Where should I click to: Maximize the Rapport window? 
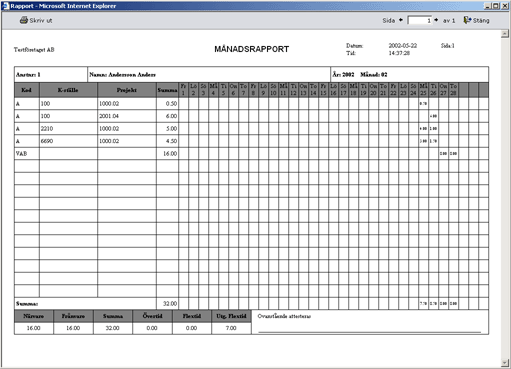pyautogui.click(x=496, y=6)
